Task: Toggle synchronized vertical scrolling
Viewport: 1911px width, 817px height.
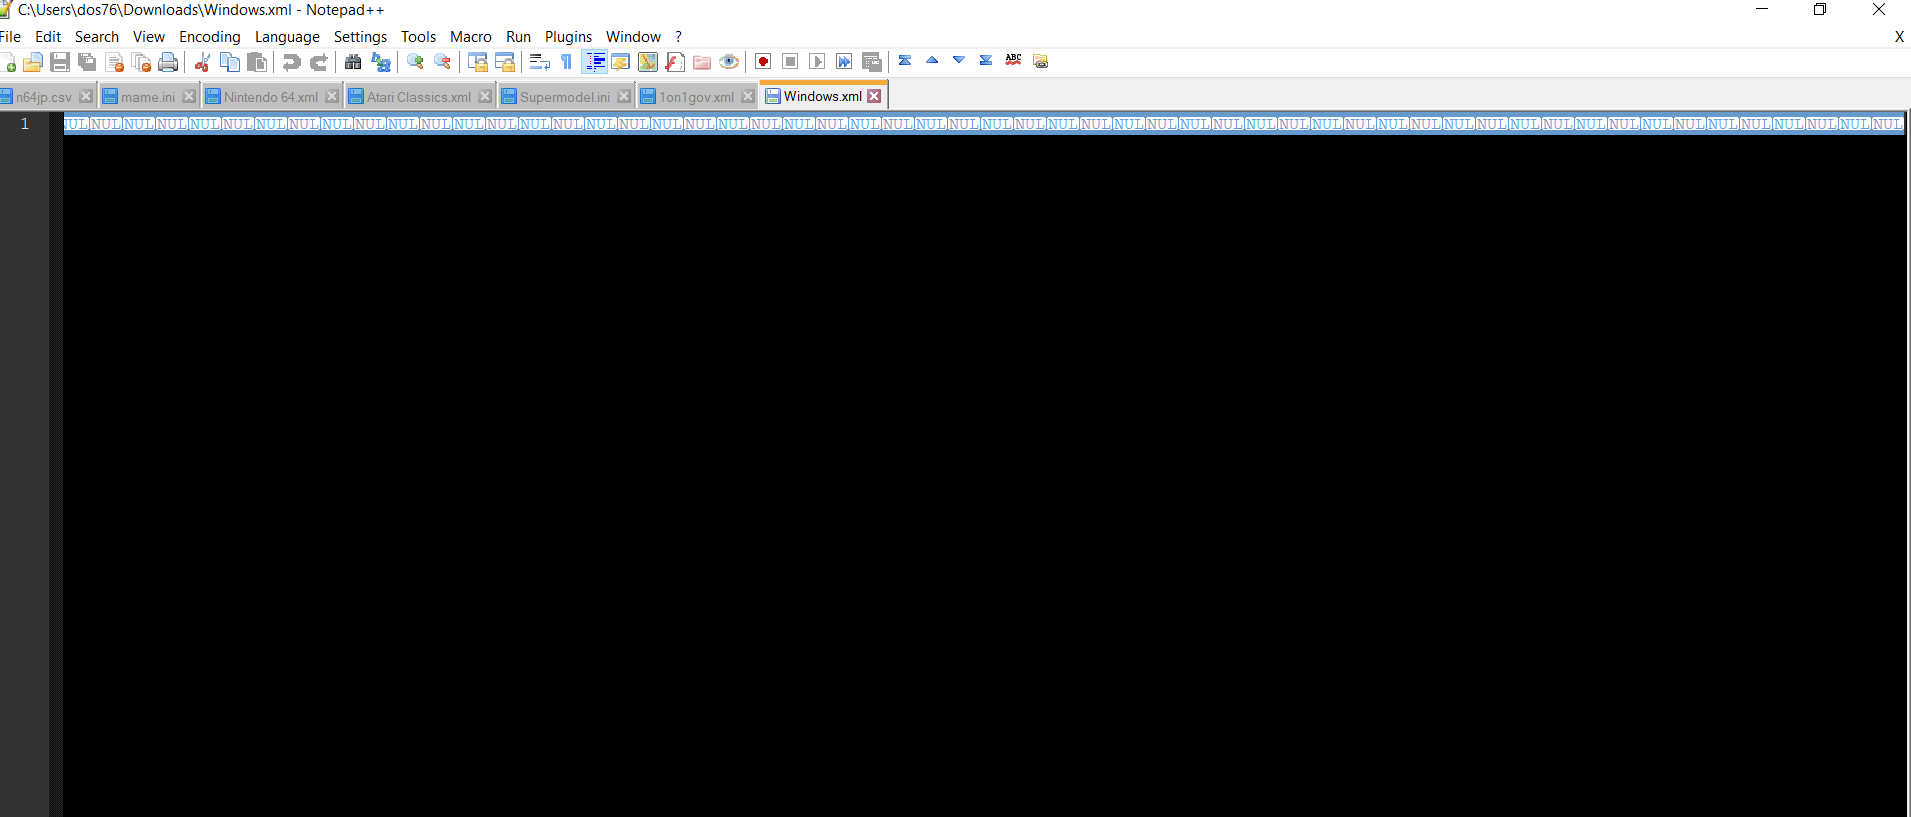Action: click(x=478, y=62)
